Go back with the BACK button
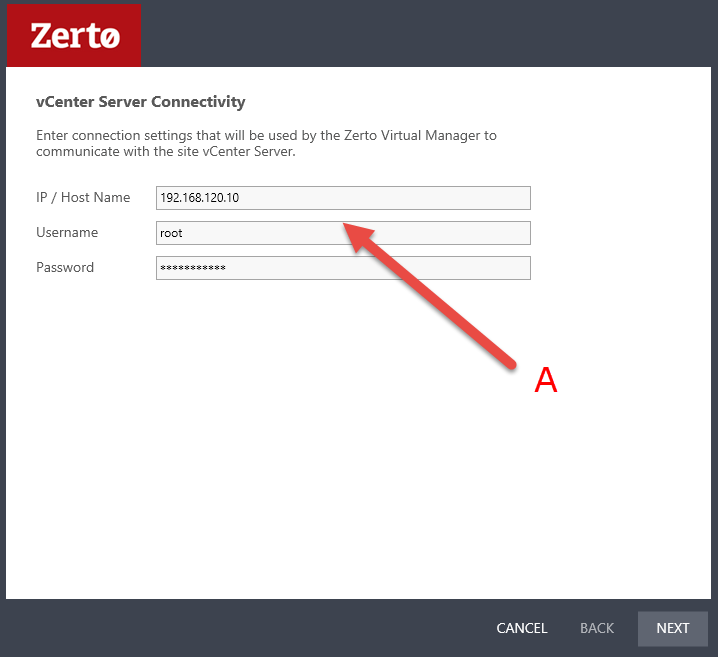The image size is (718, 657). pos(597,628)
